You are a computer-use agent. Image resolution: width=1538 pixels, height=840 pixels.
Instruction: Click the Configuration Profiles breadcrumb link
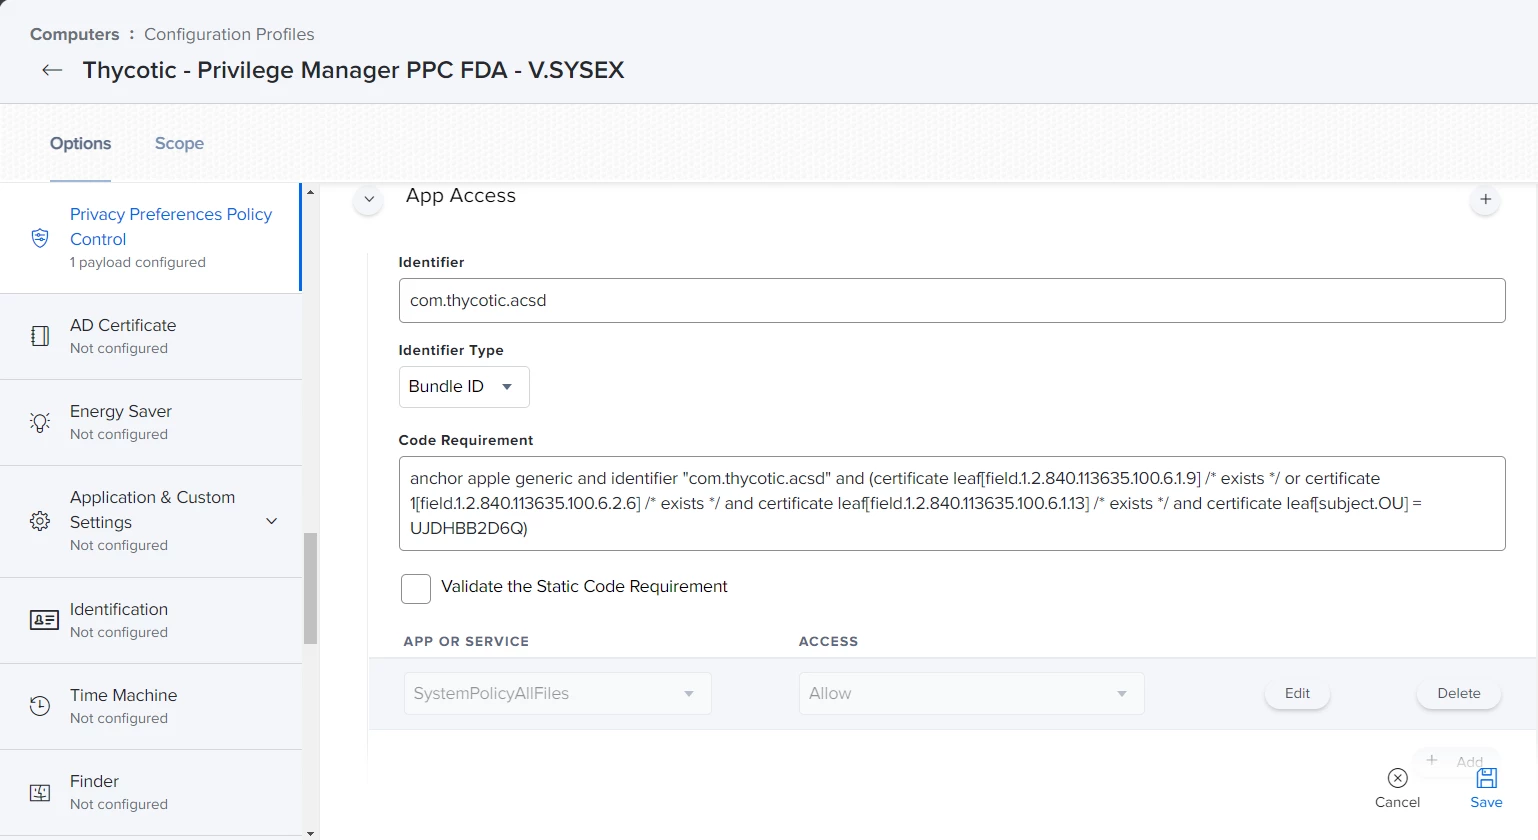(229, 34)
